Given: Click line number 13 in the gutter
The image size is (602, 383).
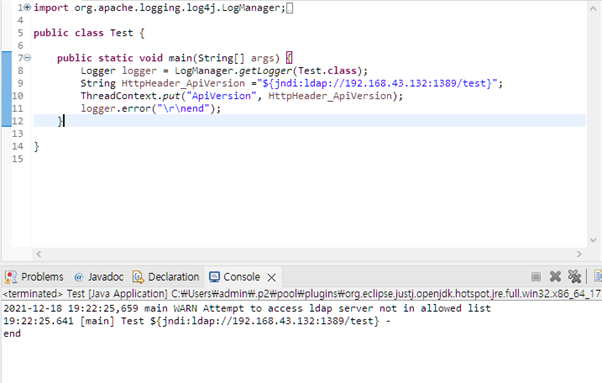Looking at the screenshot, I should coord(18,134).
